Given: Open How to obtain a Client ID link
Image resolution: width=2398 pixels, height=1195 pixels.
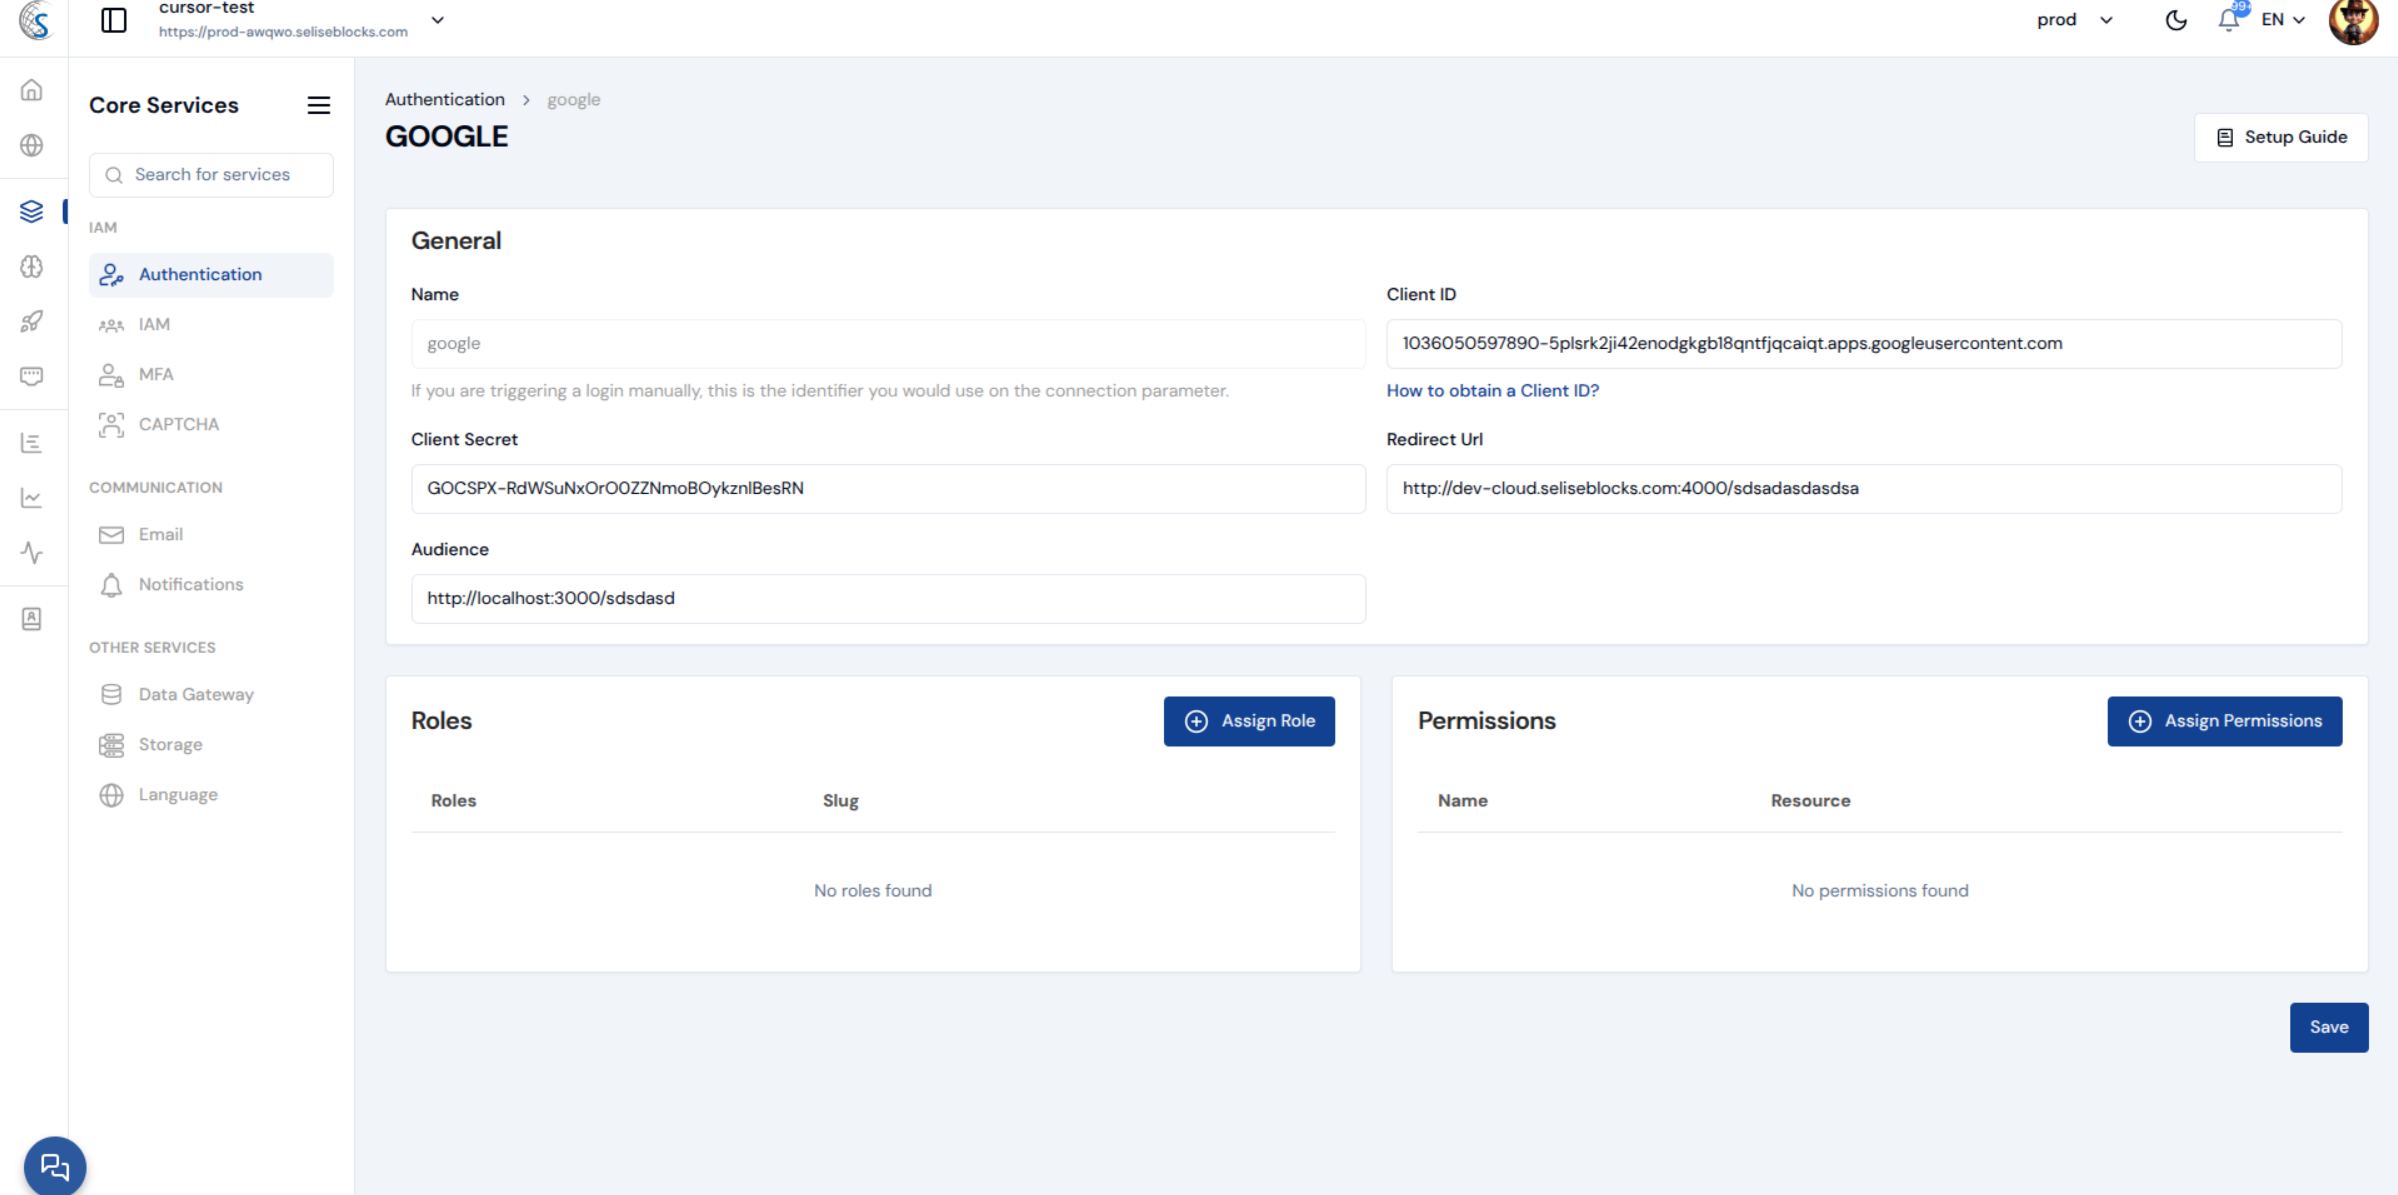Looking at the screenshot, I should (x=1492, y=391).
